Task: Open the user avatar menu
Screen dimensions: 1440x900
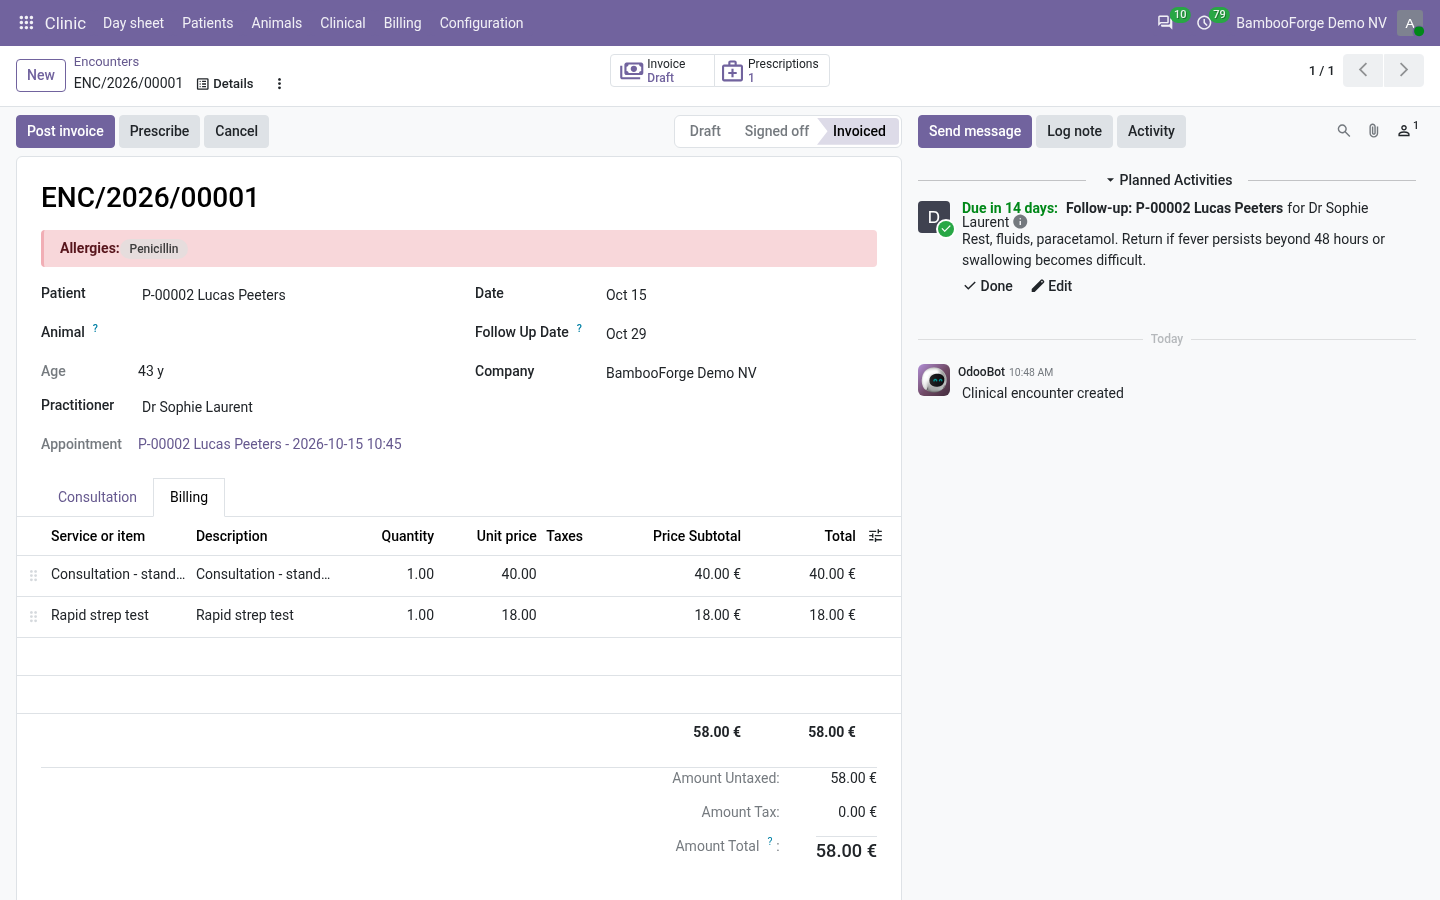Action: [1410, 23]
